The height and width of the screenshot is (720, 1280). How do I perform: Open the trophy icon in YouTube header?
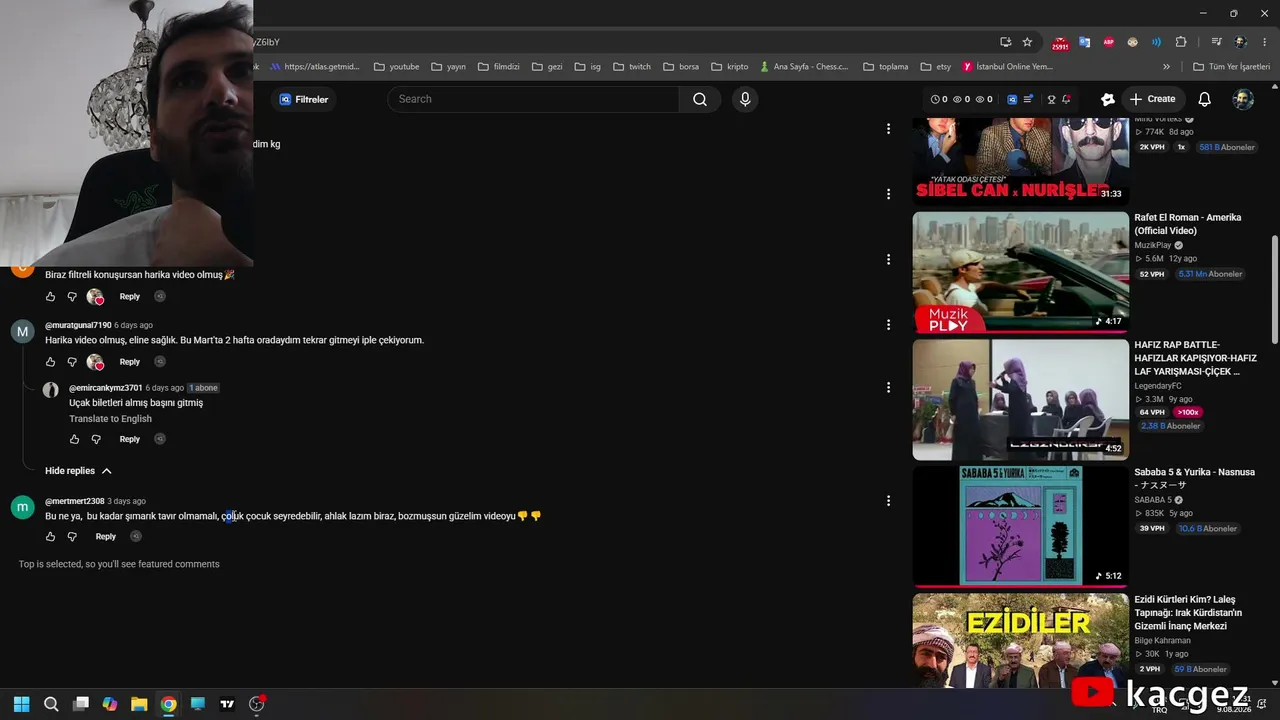coord(1051,99)
